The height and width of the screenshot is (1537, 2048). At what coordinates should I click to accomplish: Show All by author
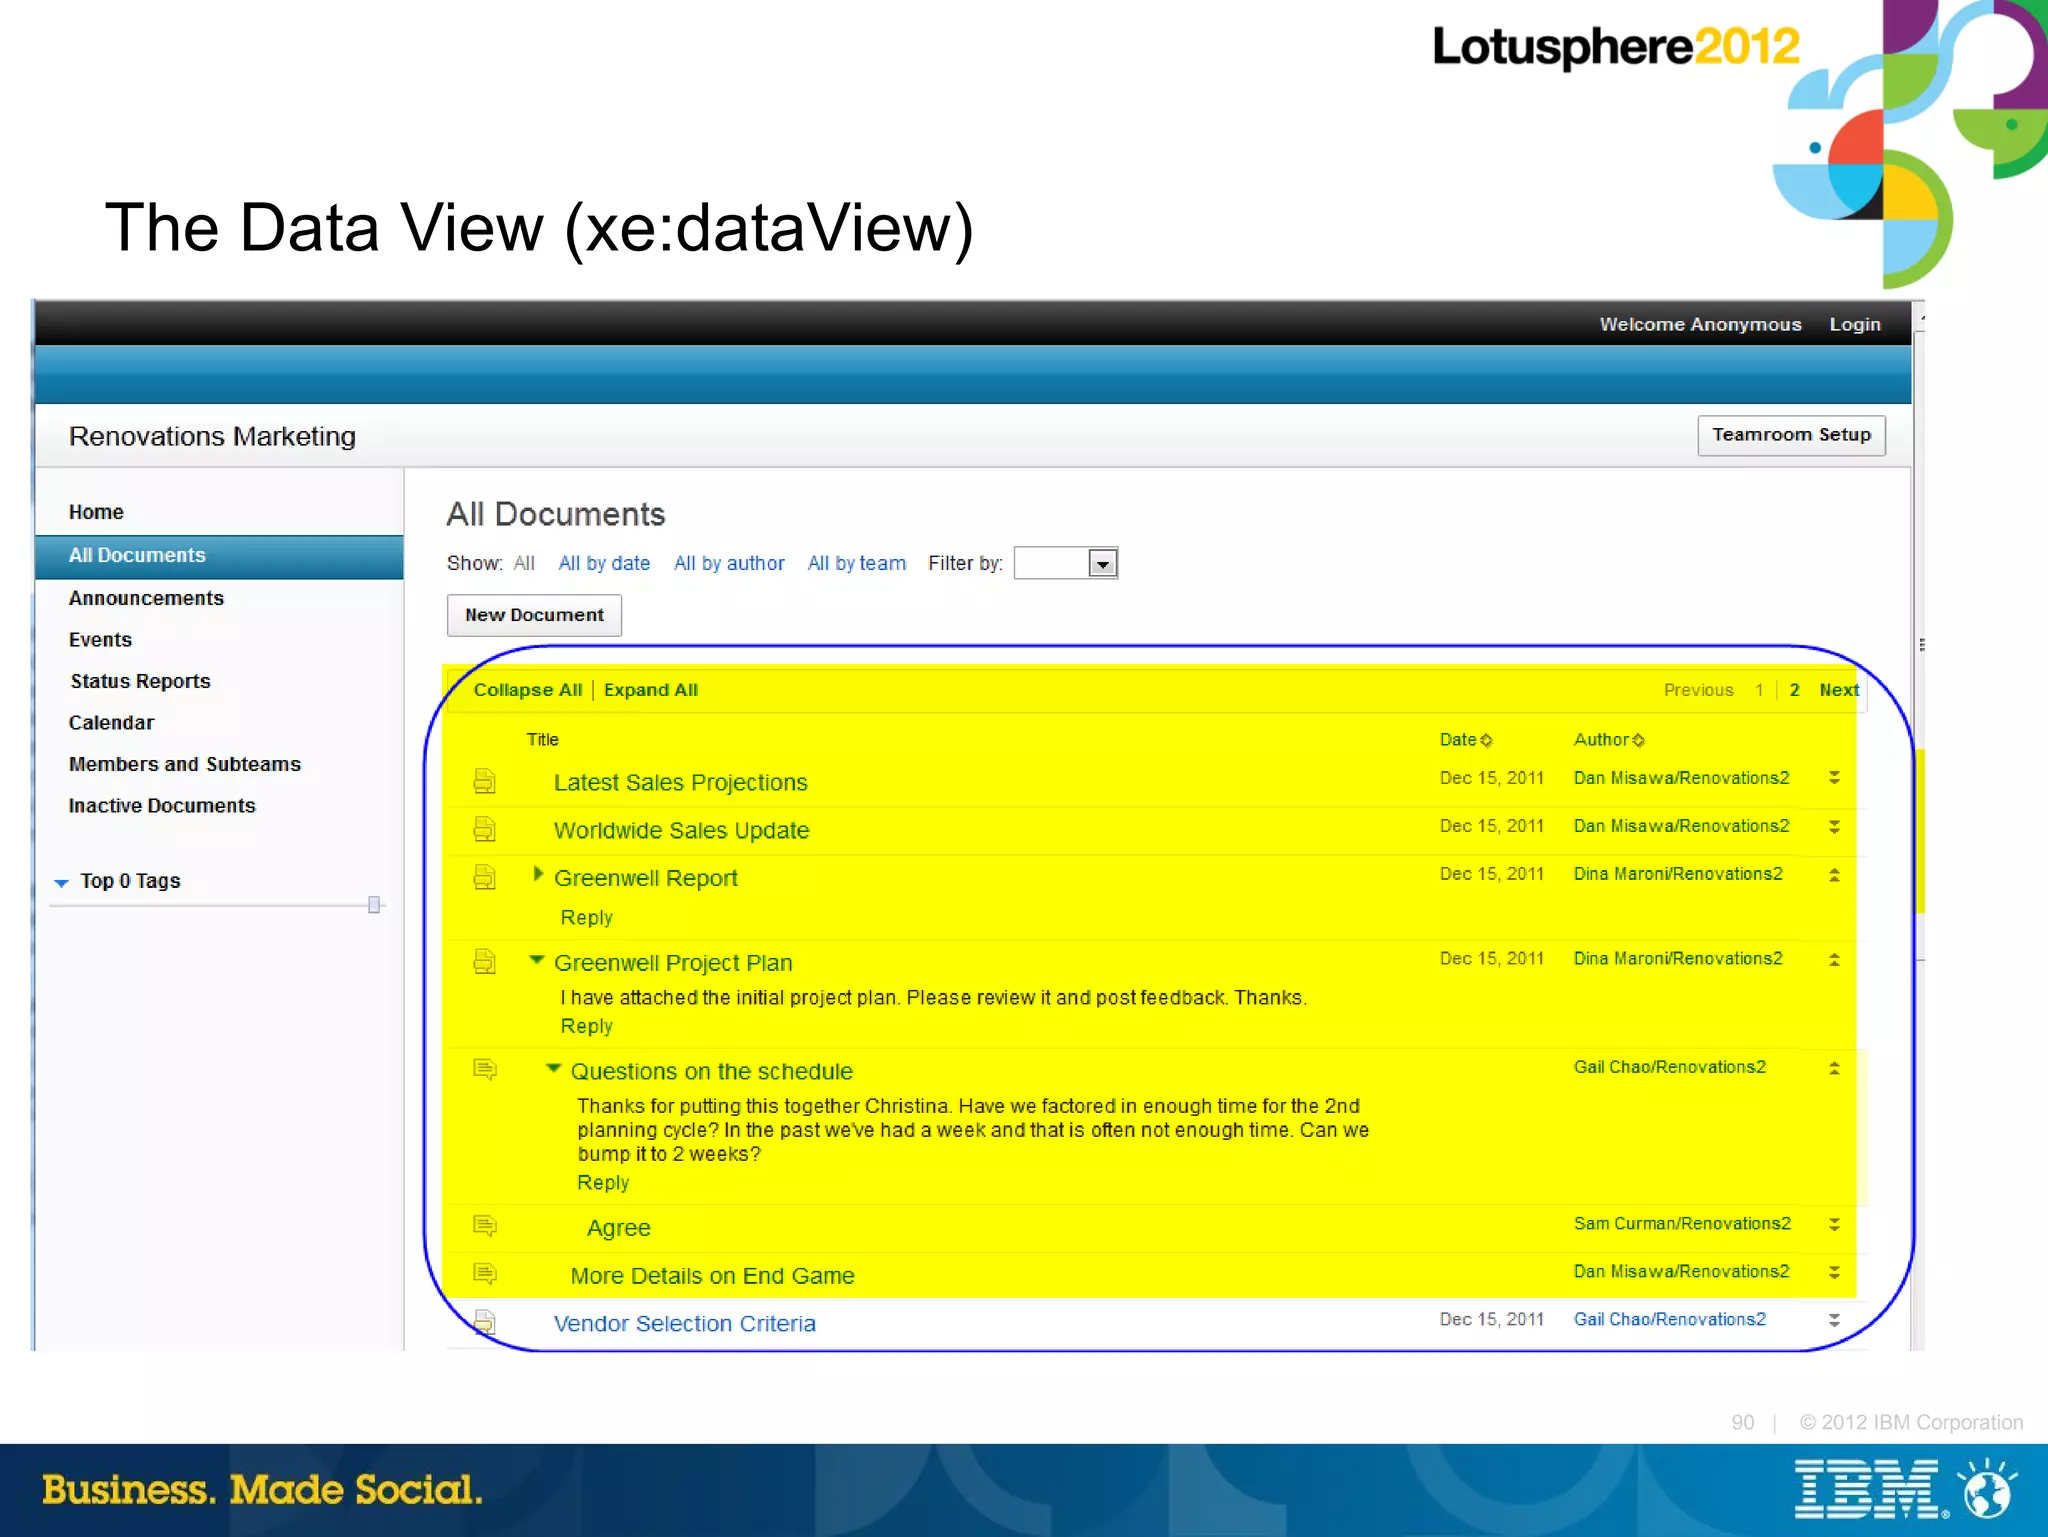tap(729, 563)
